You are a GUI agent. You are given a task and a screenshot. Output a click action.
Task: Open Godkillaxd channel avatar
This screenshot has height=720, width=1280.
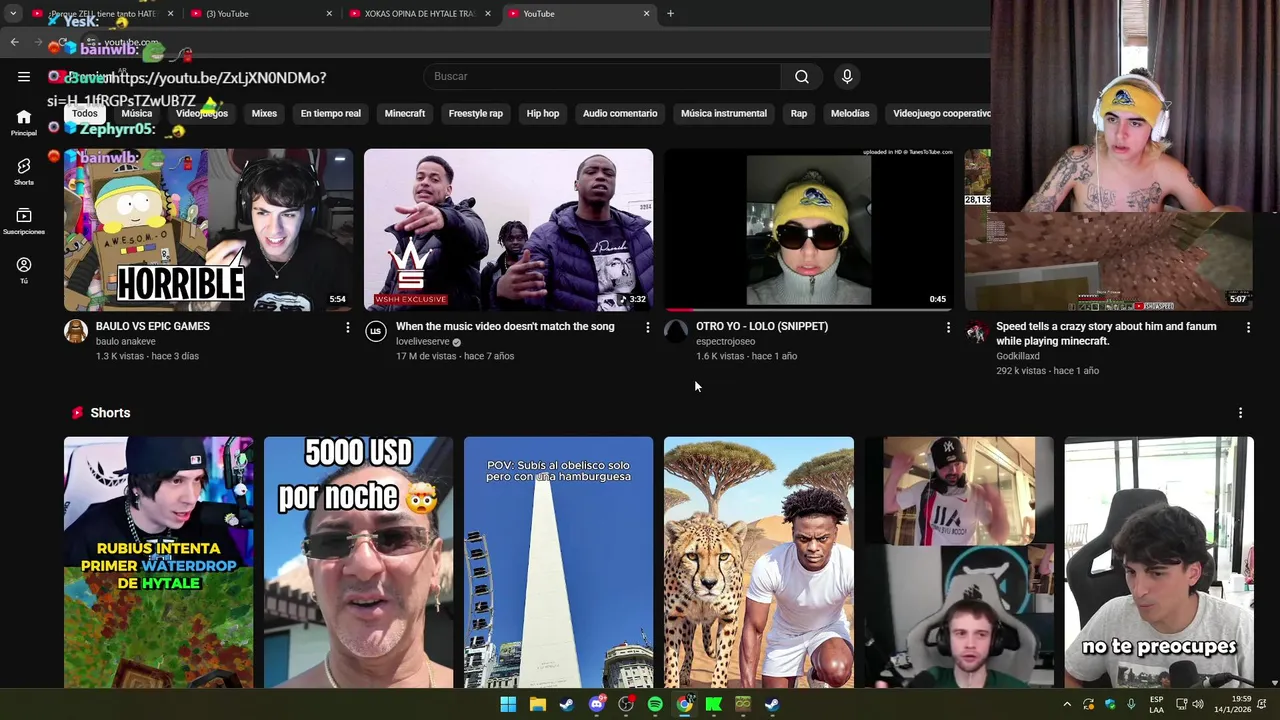(976, 332)
